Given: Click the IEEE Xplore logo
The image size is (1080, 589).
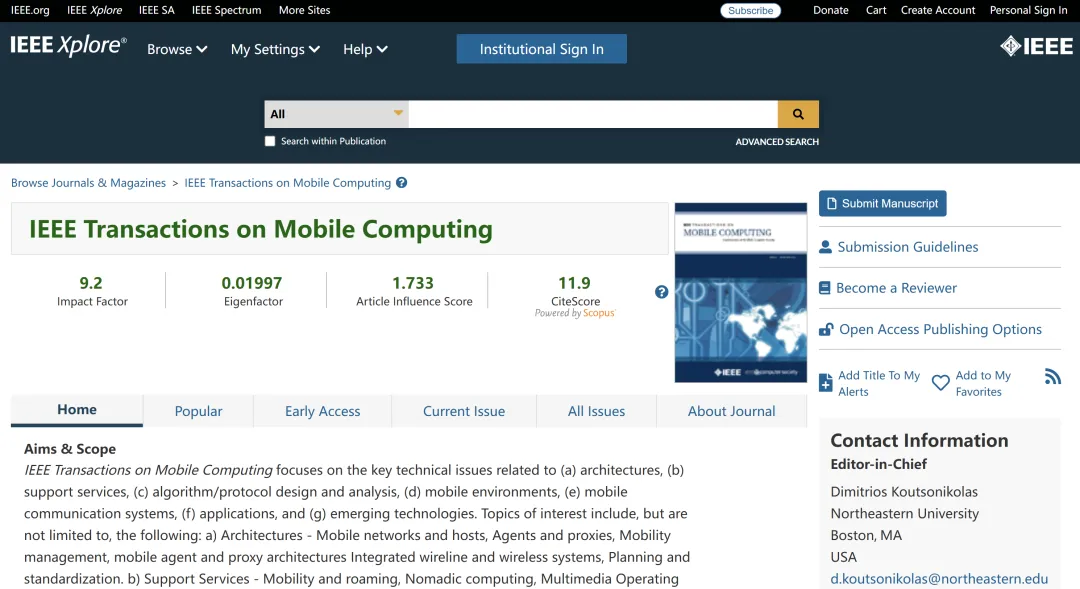Looking at the screenshot, I should pos(68,45).
